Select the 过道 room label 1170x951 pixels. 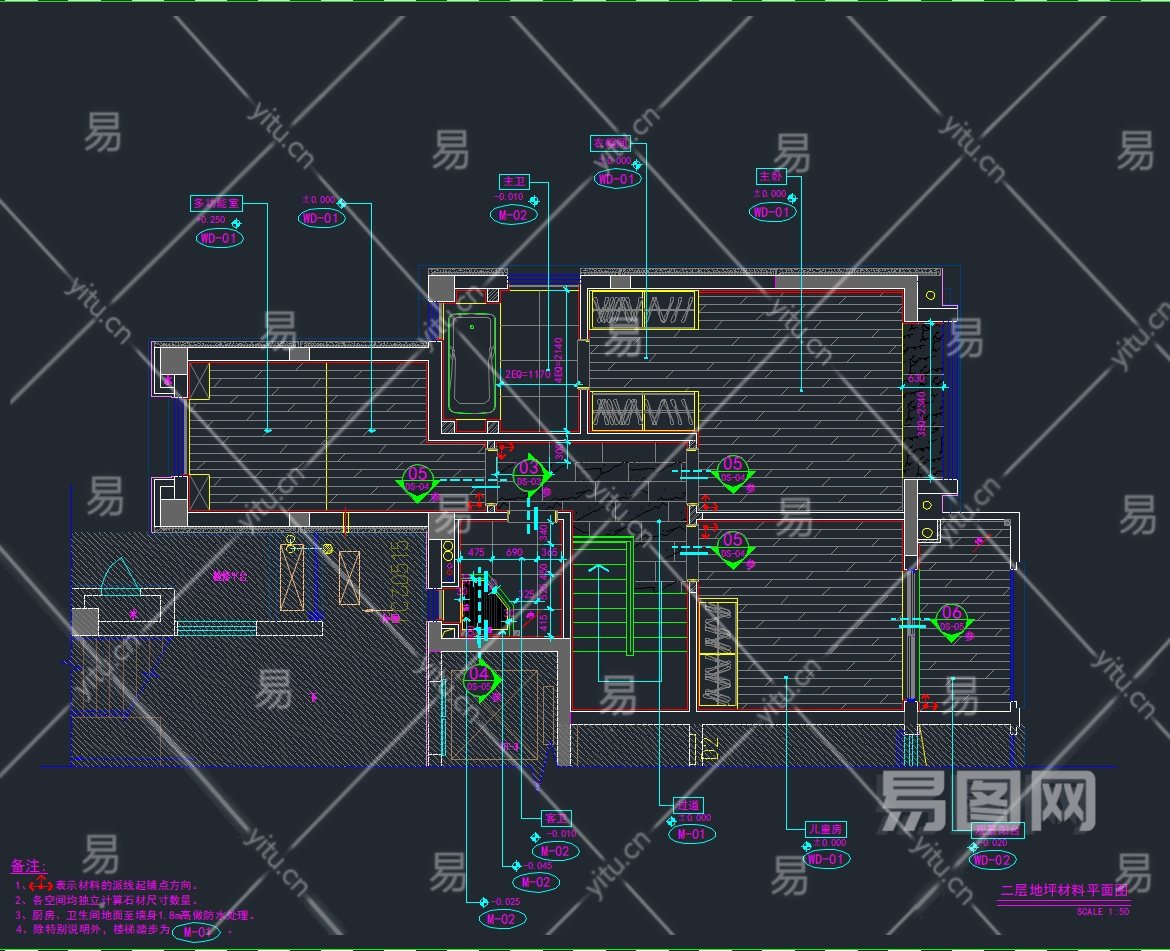pyautogui.click(x=688, y=805)
